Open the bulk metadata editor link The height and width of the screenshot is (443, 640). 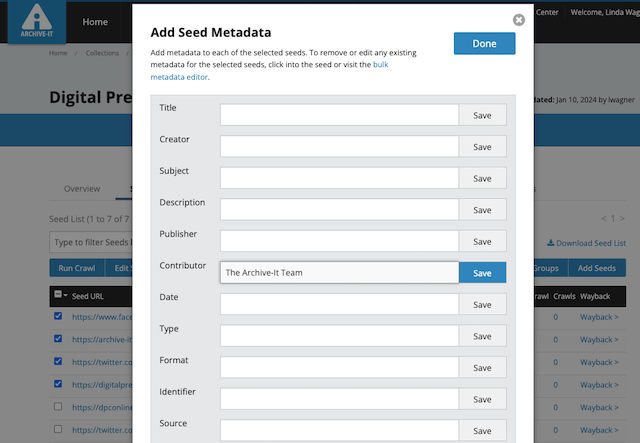180,76
